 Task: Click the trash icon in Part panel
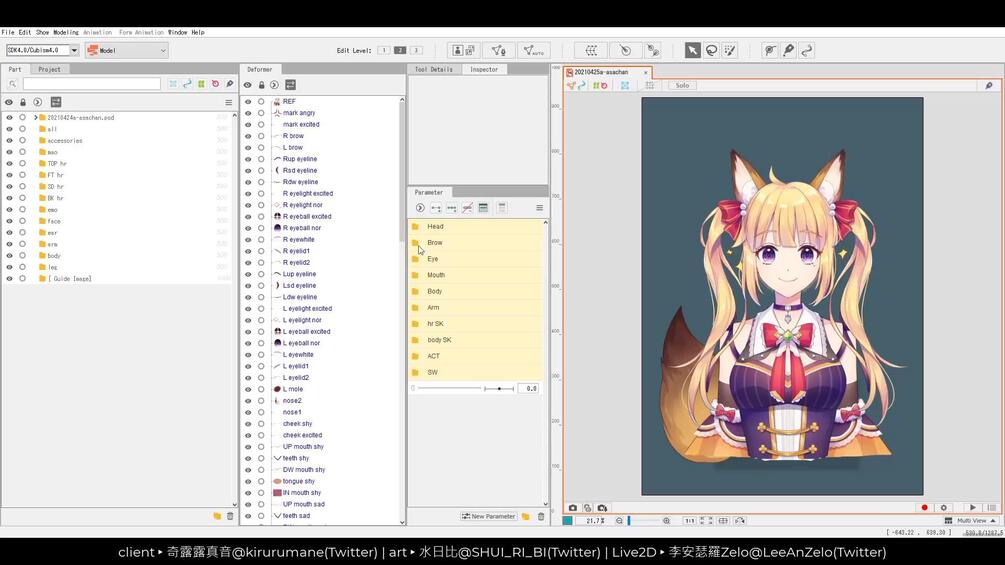coord(230,516)
